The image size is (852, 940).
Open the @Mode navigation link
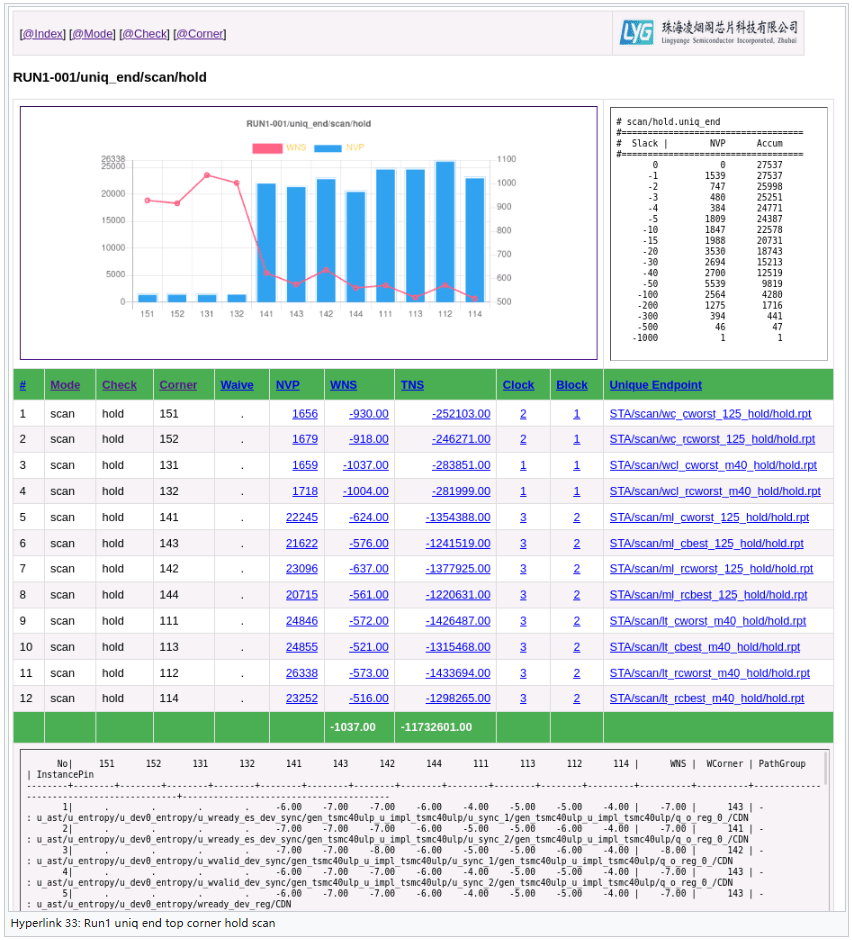pos(92,34)
